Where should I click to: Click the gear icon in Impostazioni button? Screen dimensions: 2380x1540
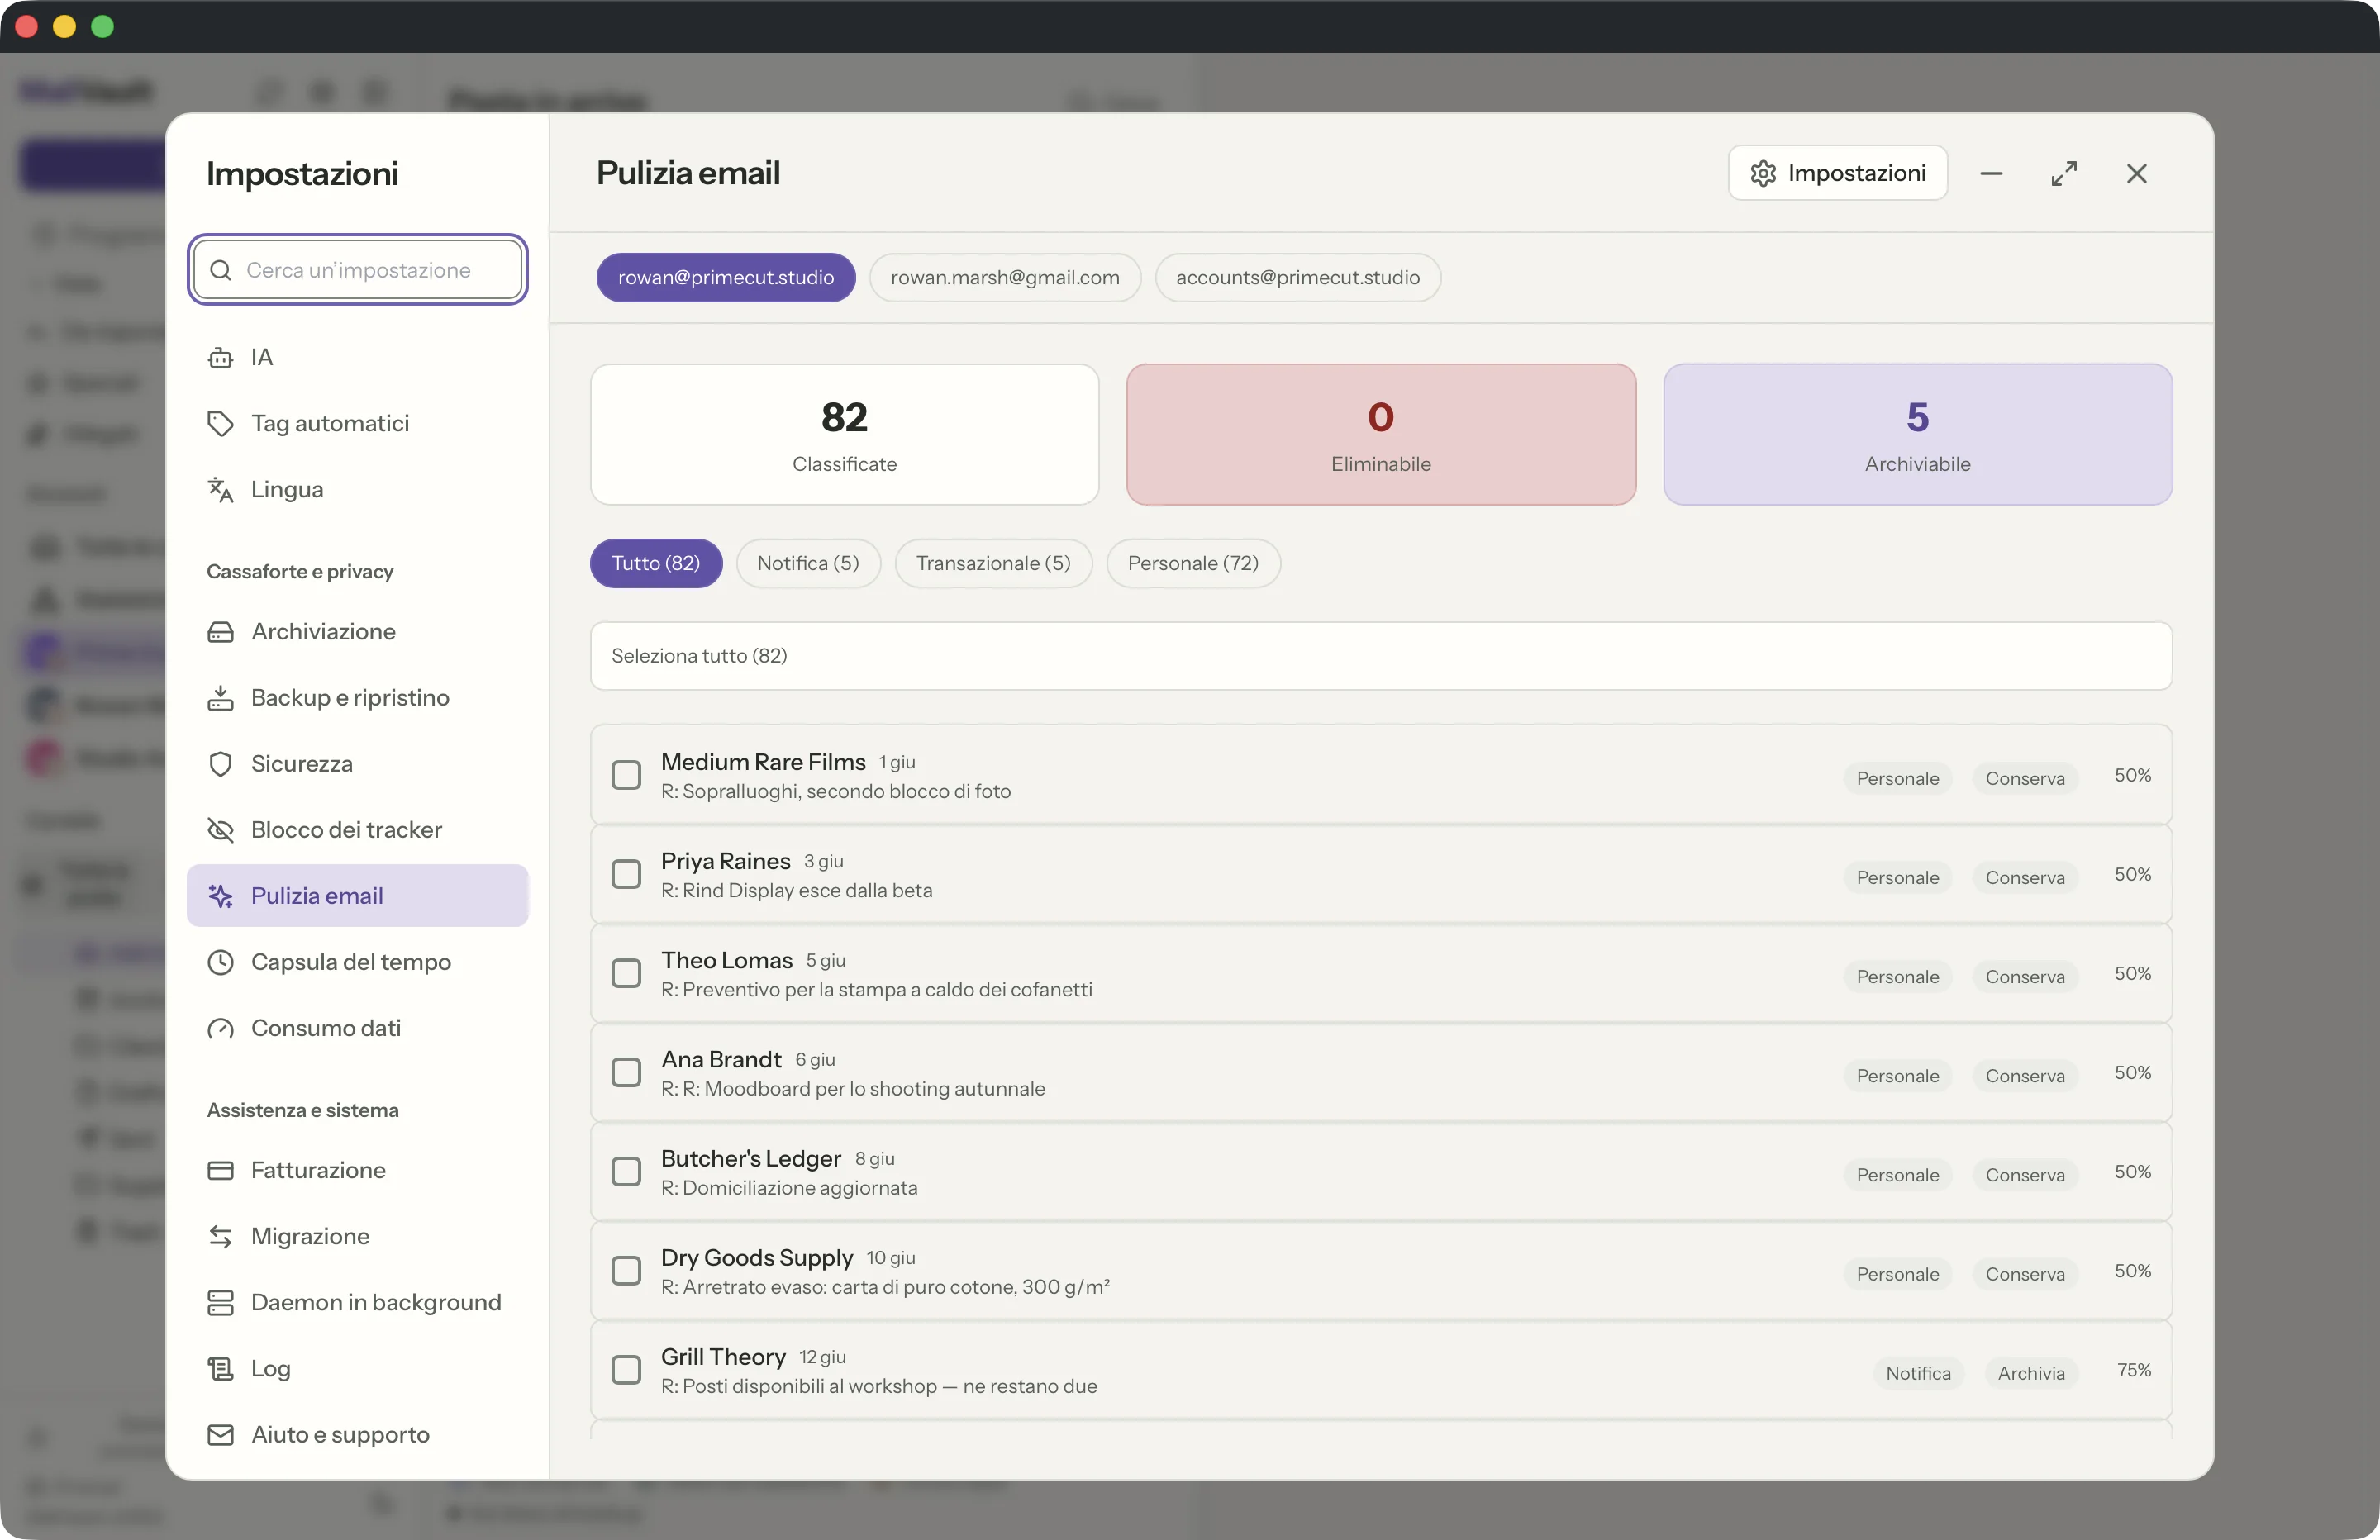[1763, 173]
